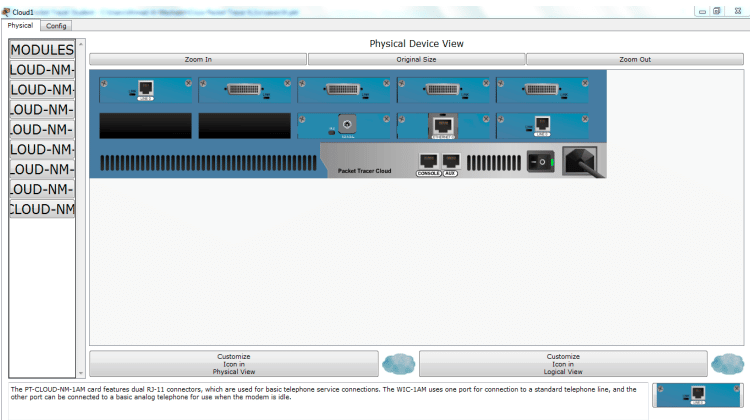
Task: Select the serial port above the coaxial module
Action: [343, 89]
